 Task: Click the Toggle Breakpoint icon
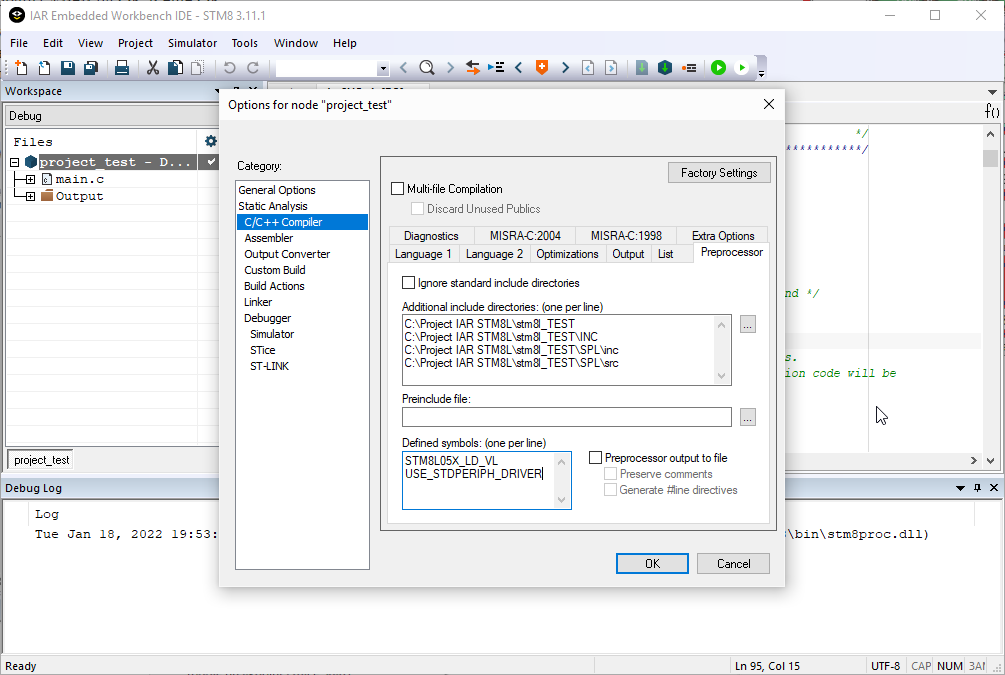[x=690, y=67]
